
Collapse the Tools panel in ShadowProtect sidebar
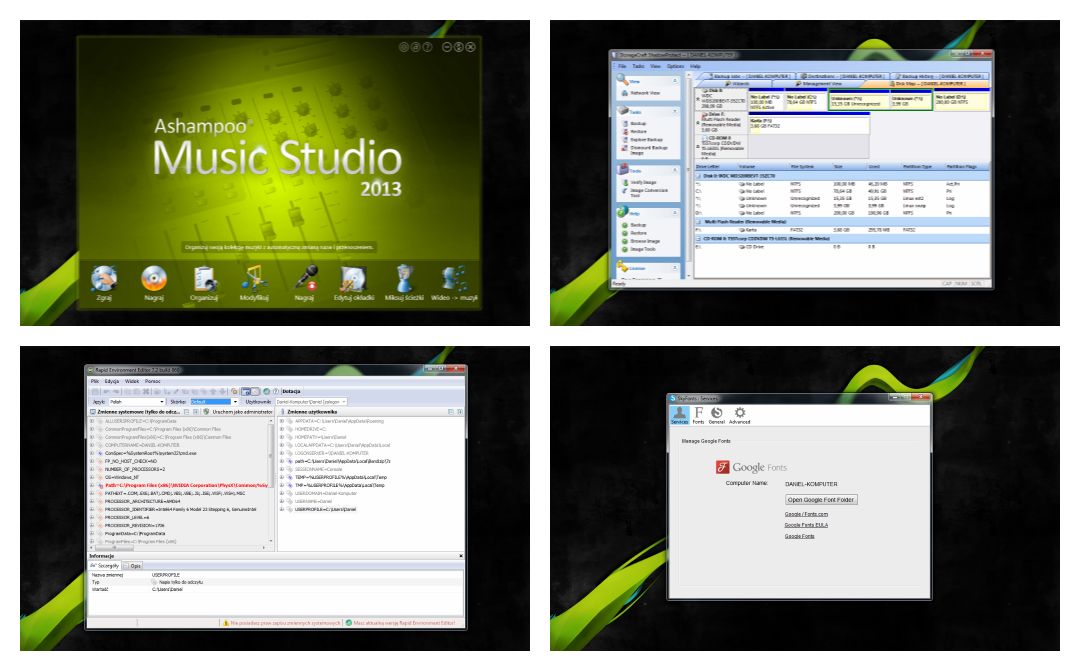[675, 169]
